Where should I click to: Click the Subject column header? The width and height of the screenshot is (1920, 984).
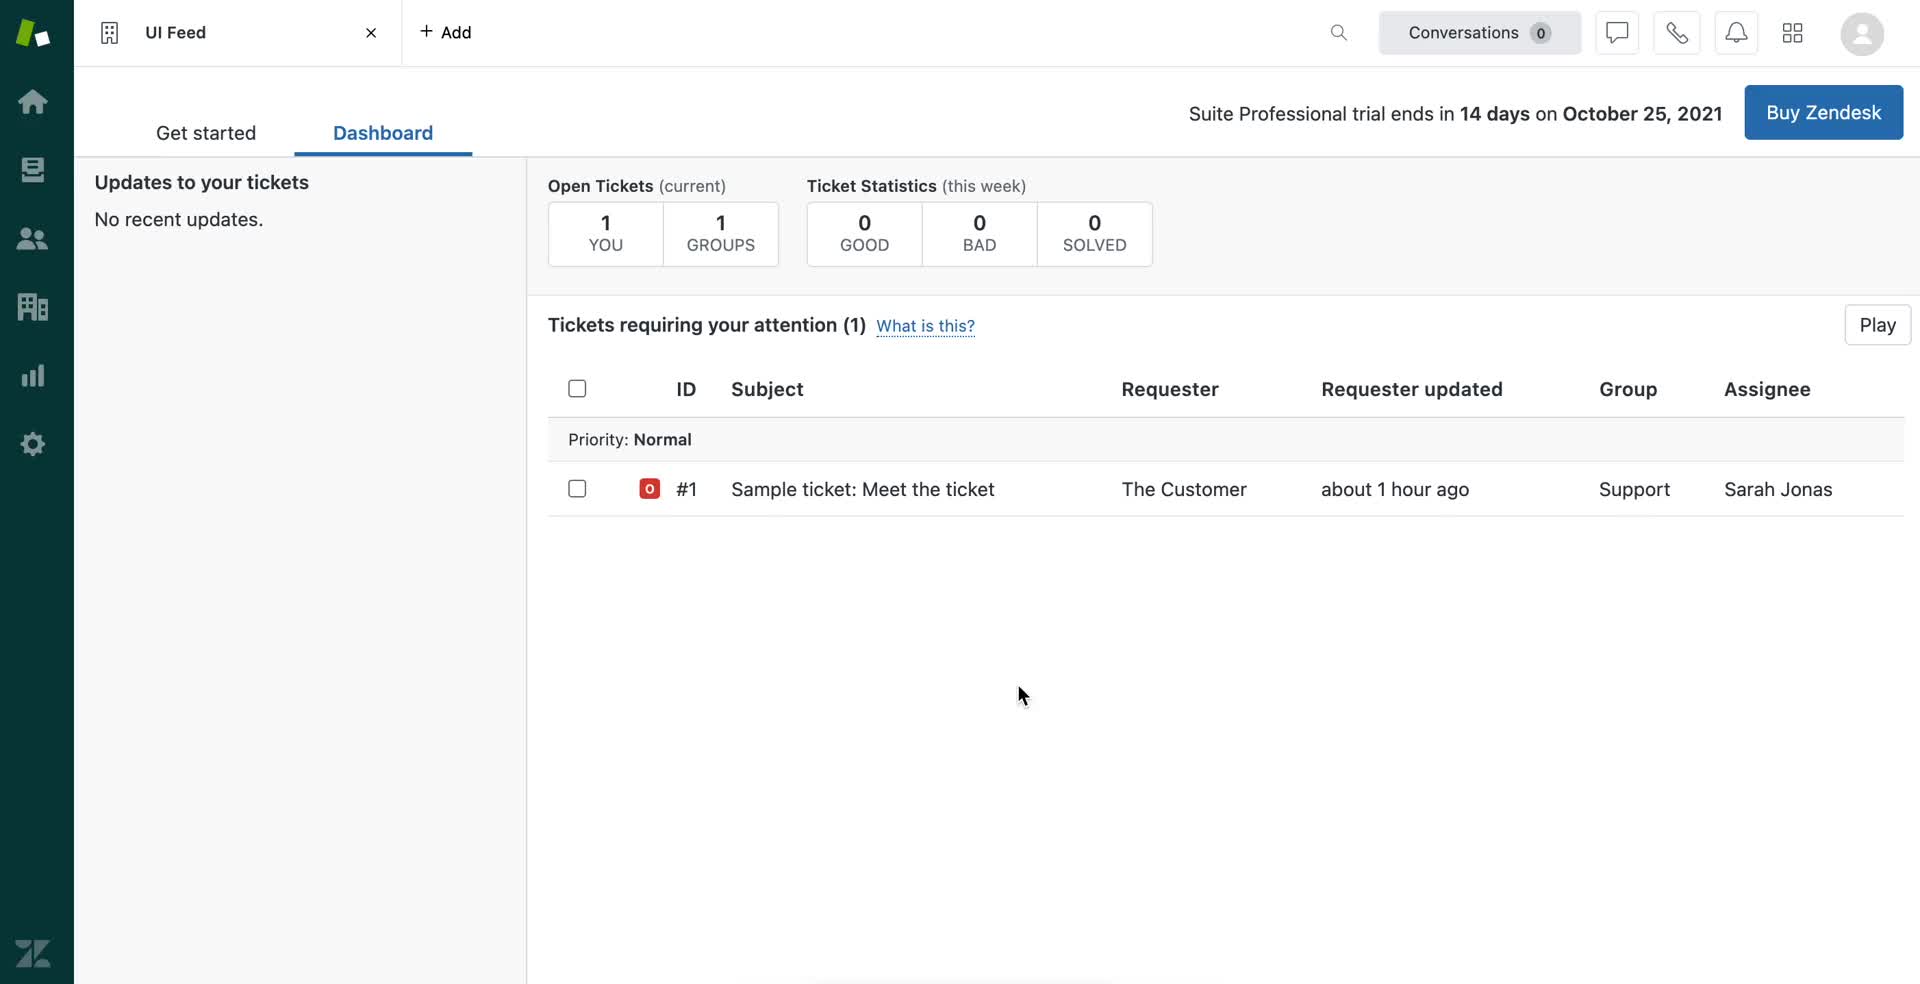click(767, 389)
